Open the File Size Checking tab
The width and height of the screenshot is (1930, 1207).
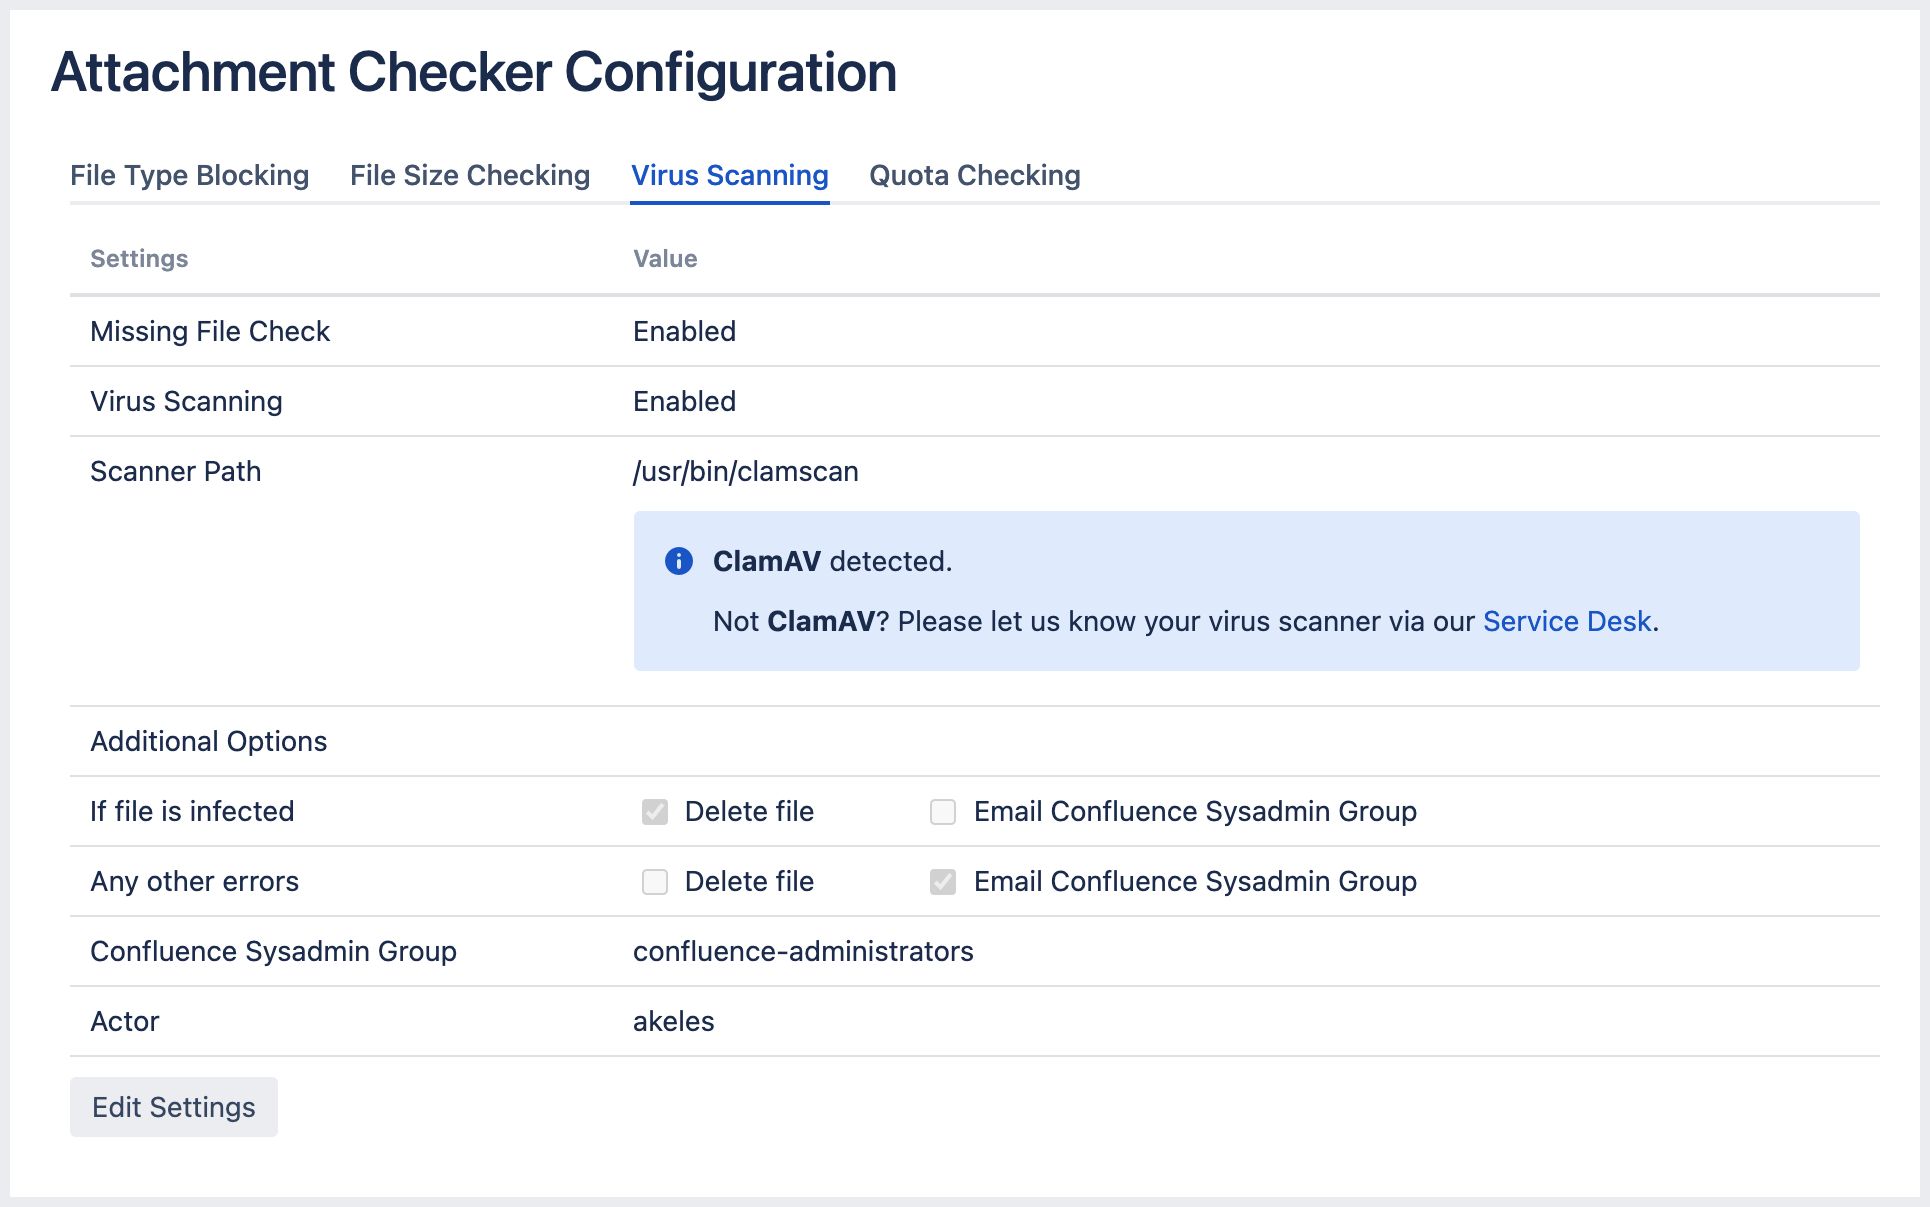(469, 175)
